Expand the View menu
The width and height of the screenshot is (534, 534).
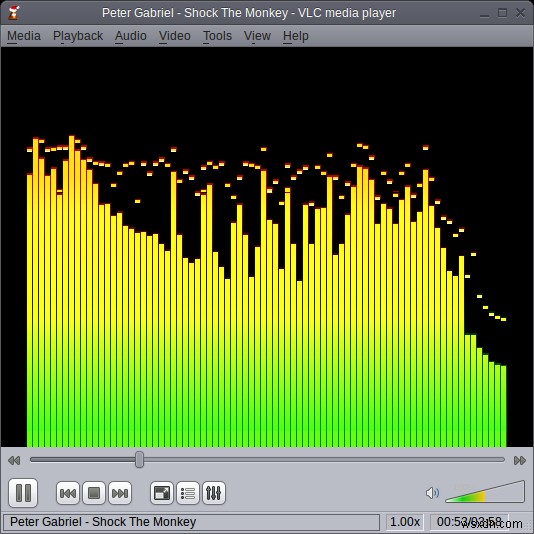pos(257,36)
